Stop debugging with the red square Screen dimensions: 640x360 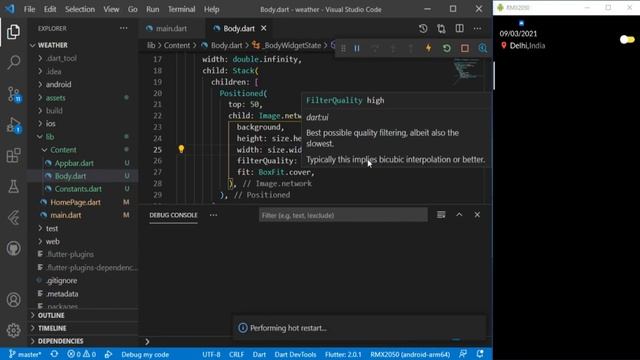click(465, 48)
